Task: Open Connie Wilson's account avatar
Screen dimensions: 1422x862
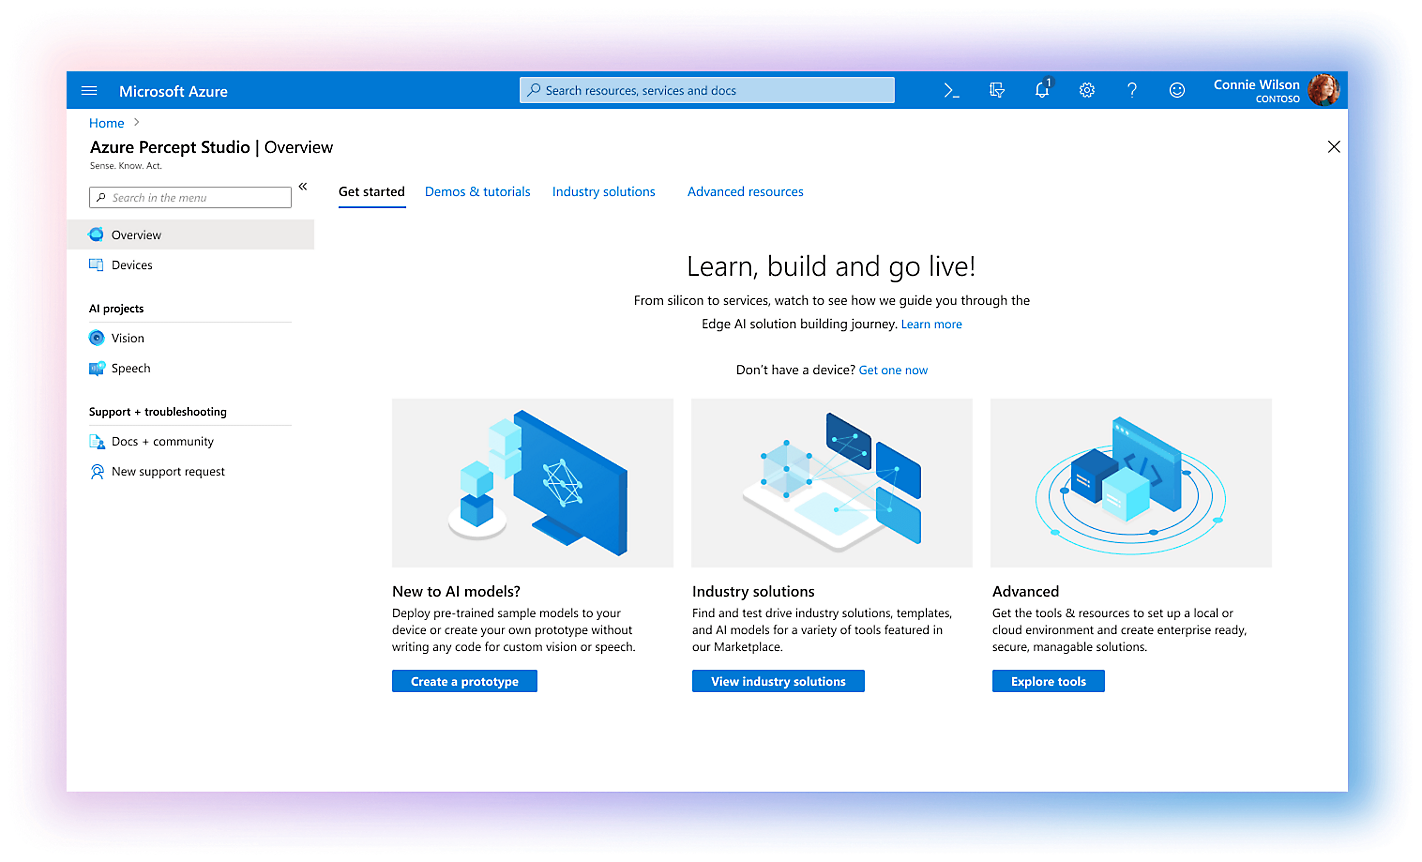Action: coord(1323,90)
